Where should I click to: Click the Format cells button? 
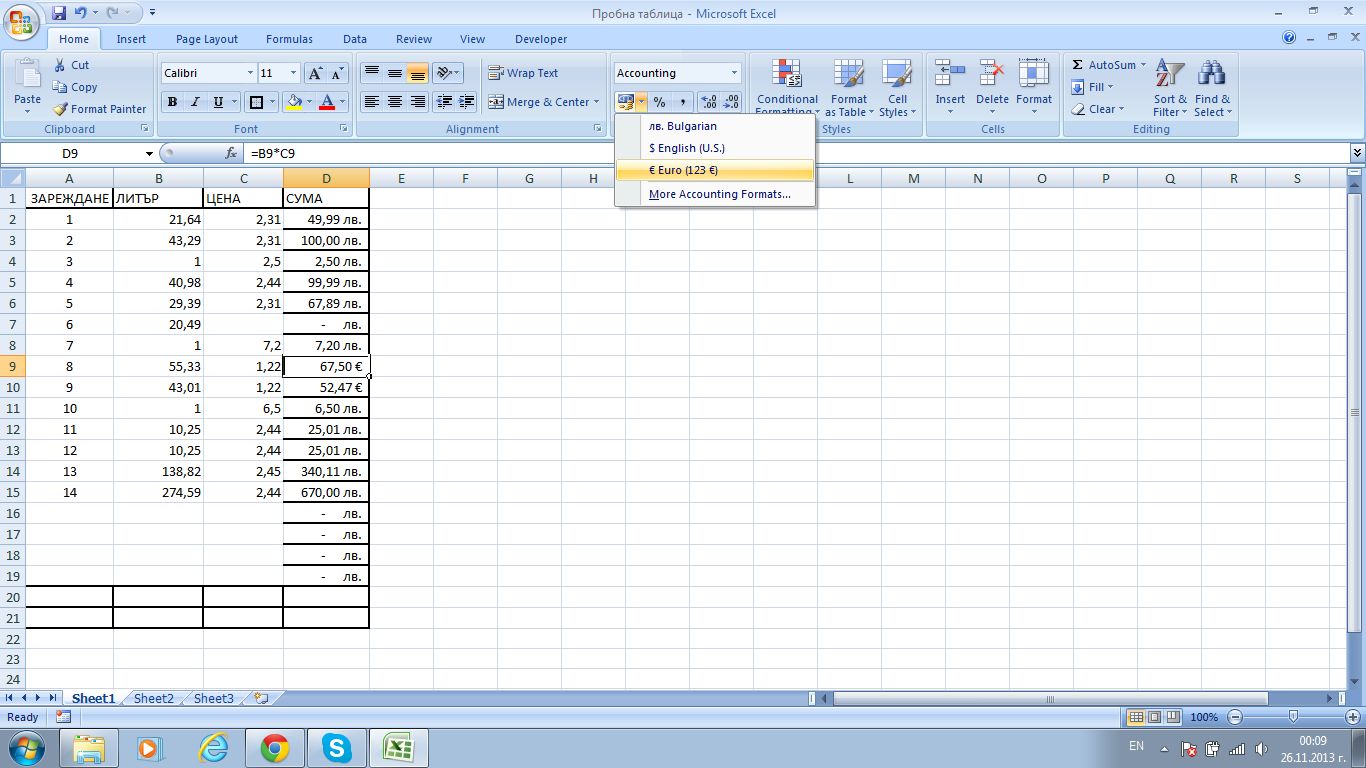[x=1034, y=87]
